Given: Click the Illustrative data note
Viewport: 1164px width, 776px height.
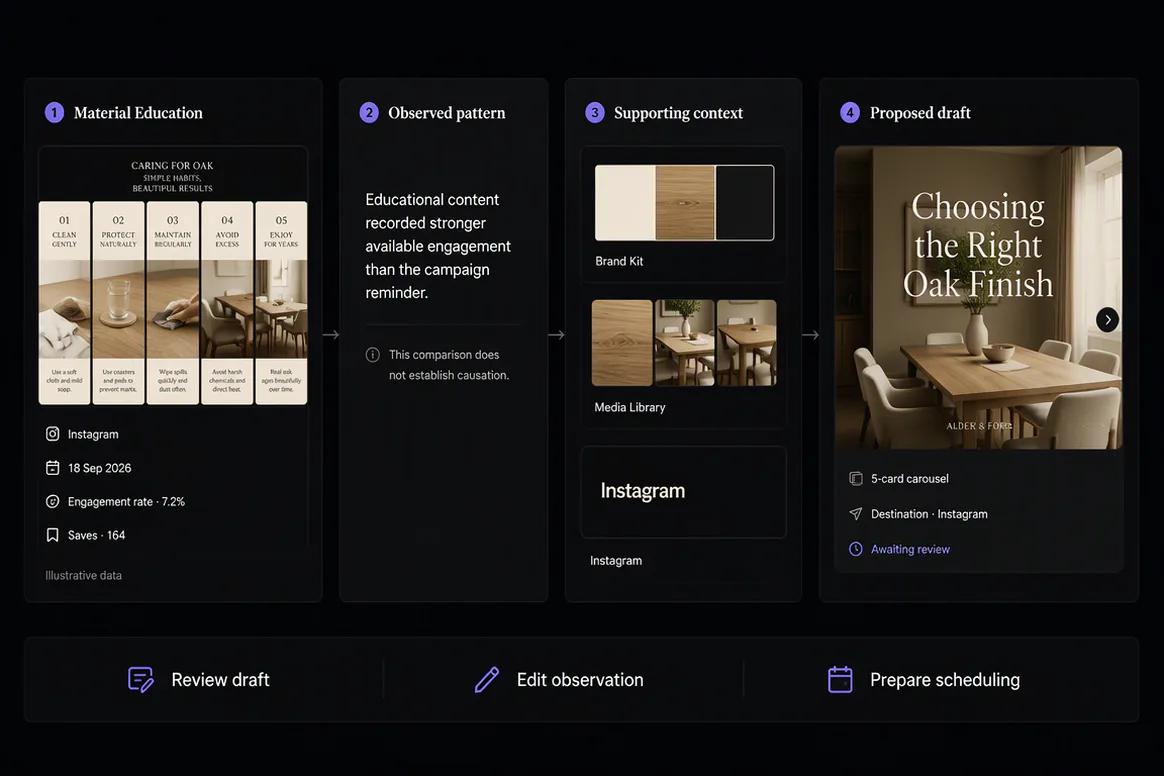Looking at the screenshot, I should point(83,576).
